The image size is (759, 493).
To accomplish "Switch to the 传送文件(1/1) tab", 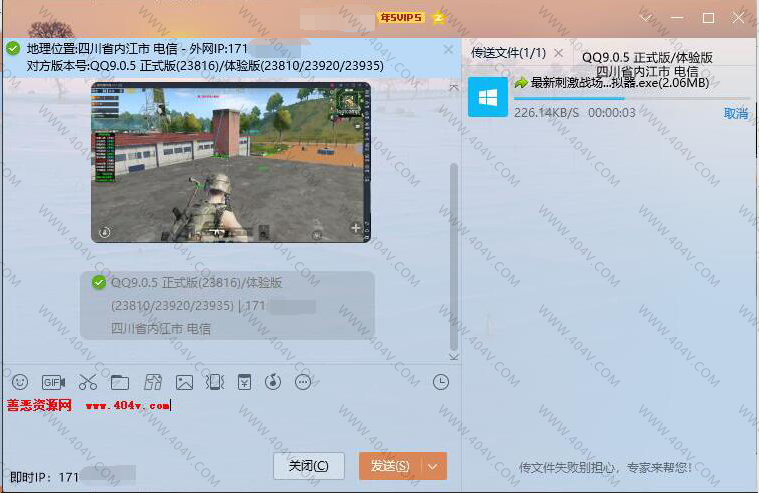I will pyautogui.click(x=509, y=52).
